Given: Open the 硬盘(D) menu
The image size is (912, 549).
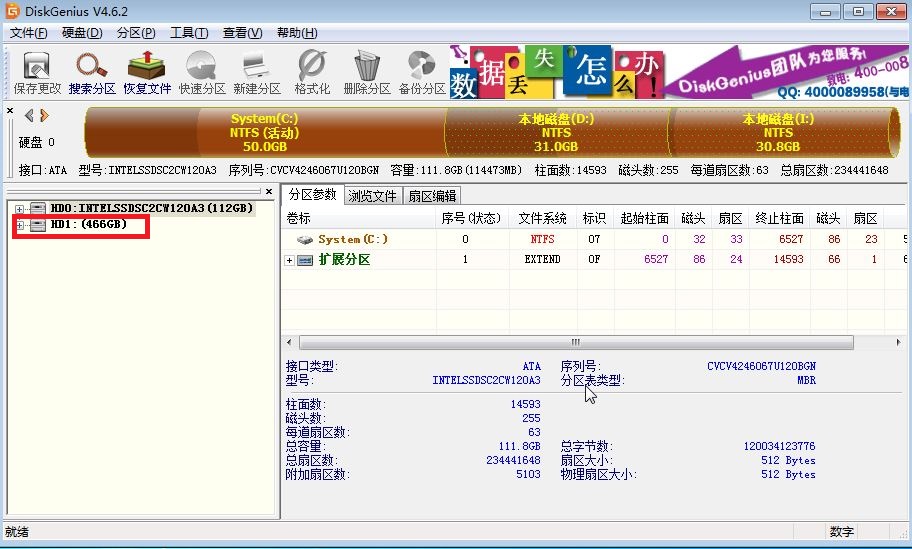Looking at the screenshot, I should coord(82,33).
